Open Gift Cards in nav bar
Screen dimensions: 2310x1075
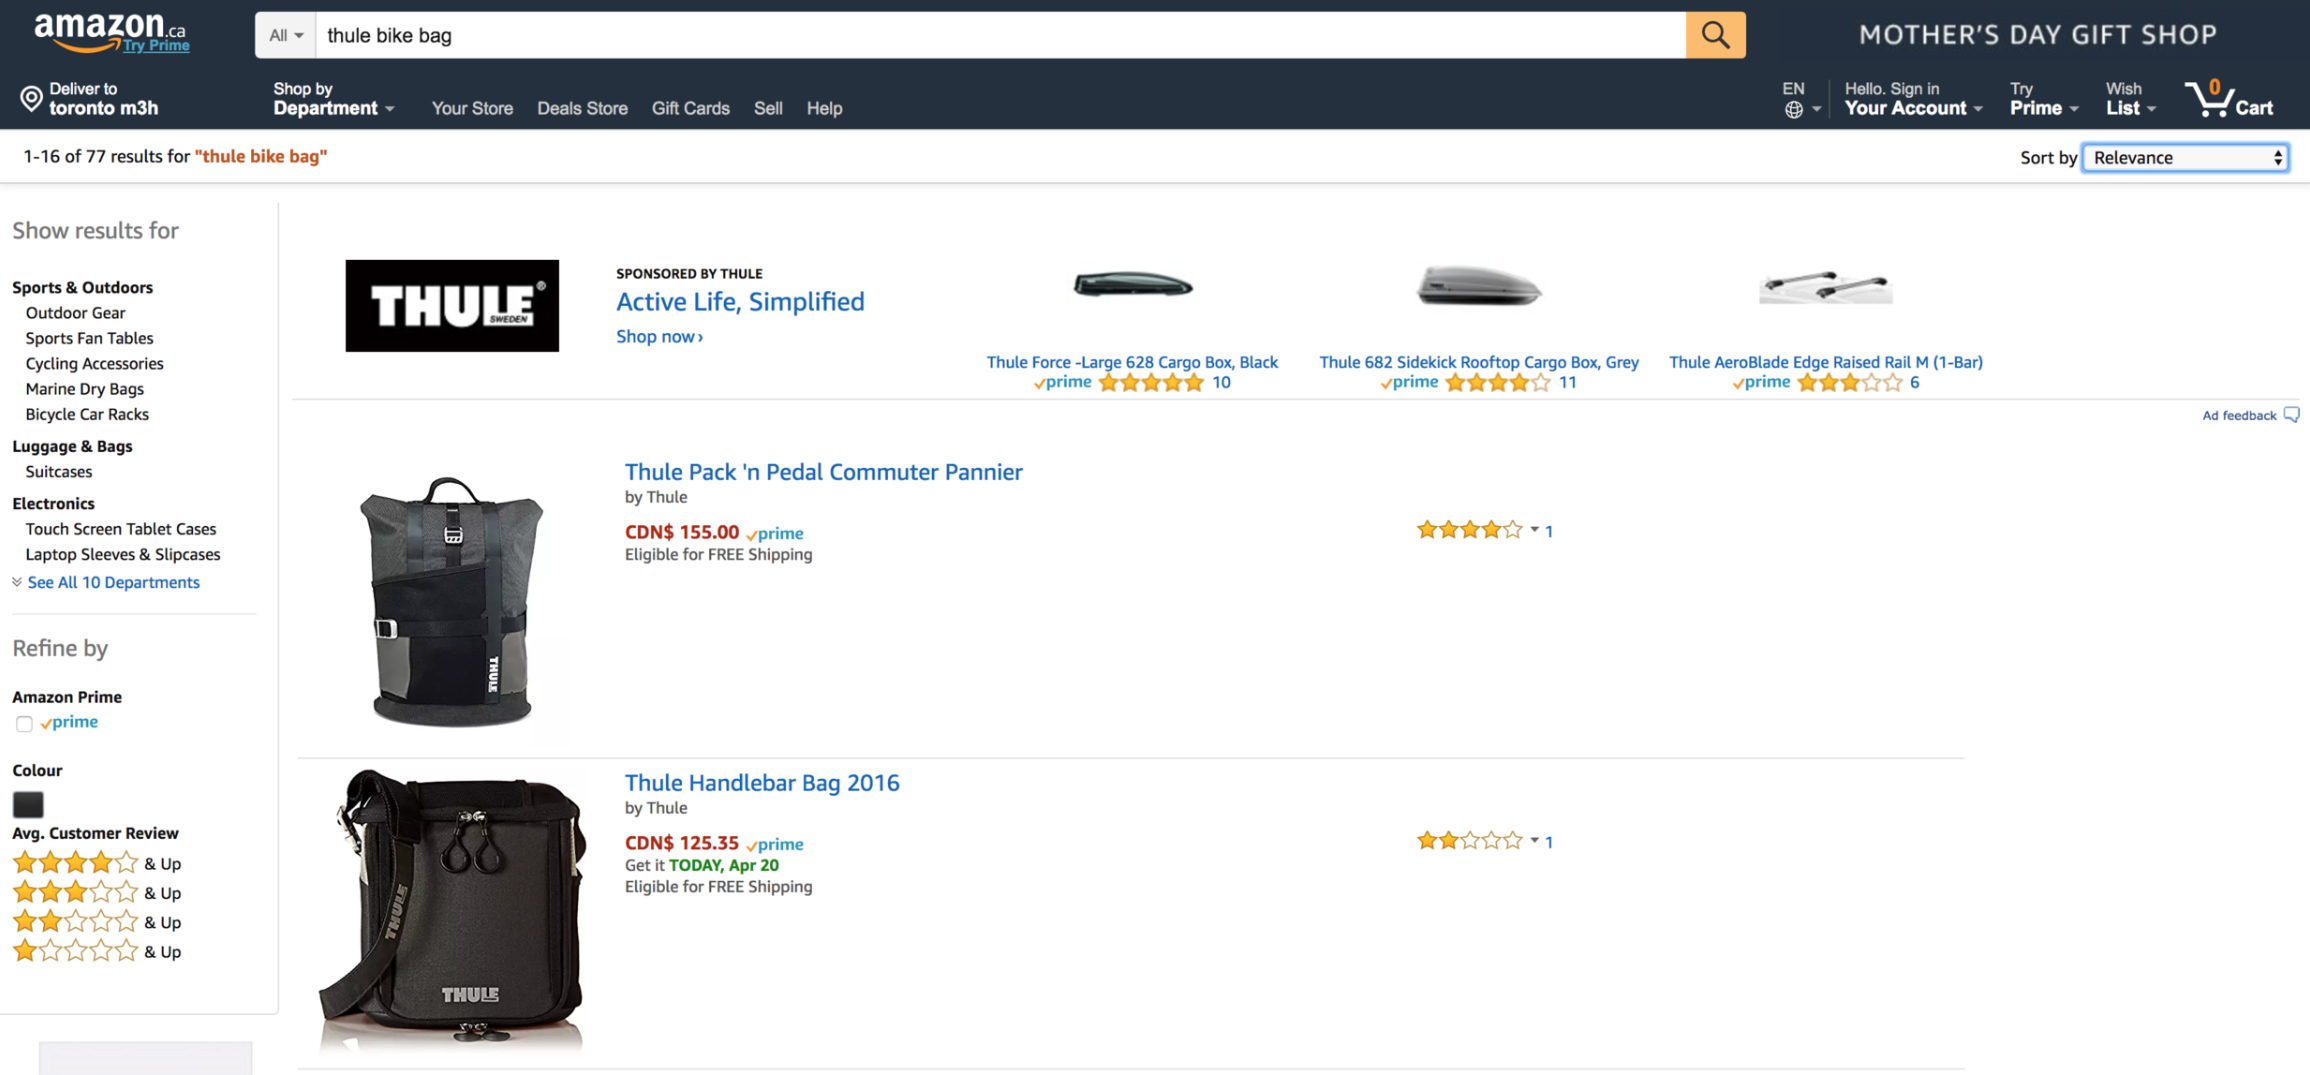(x=690, y=108)
